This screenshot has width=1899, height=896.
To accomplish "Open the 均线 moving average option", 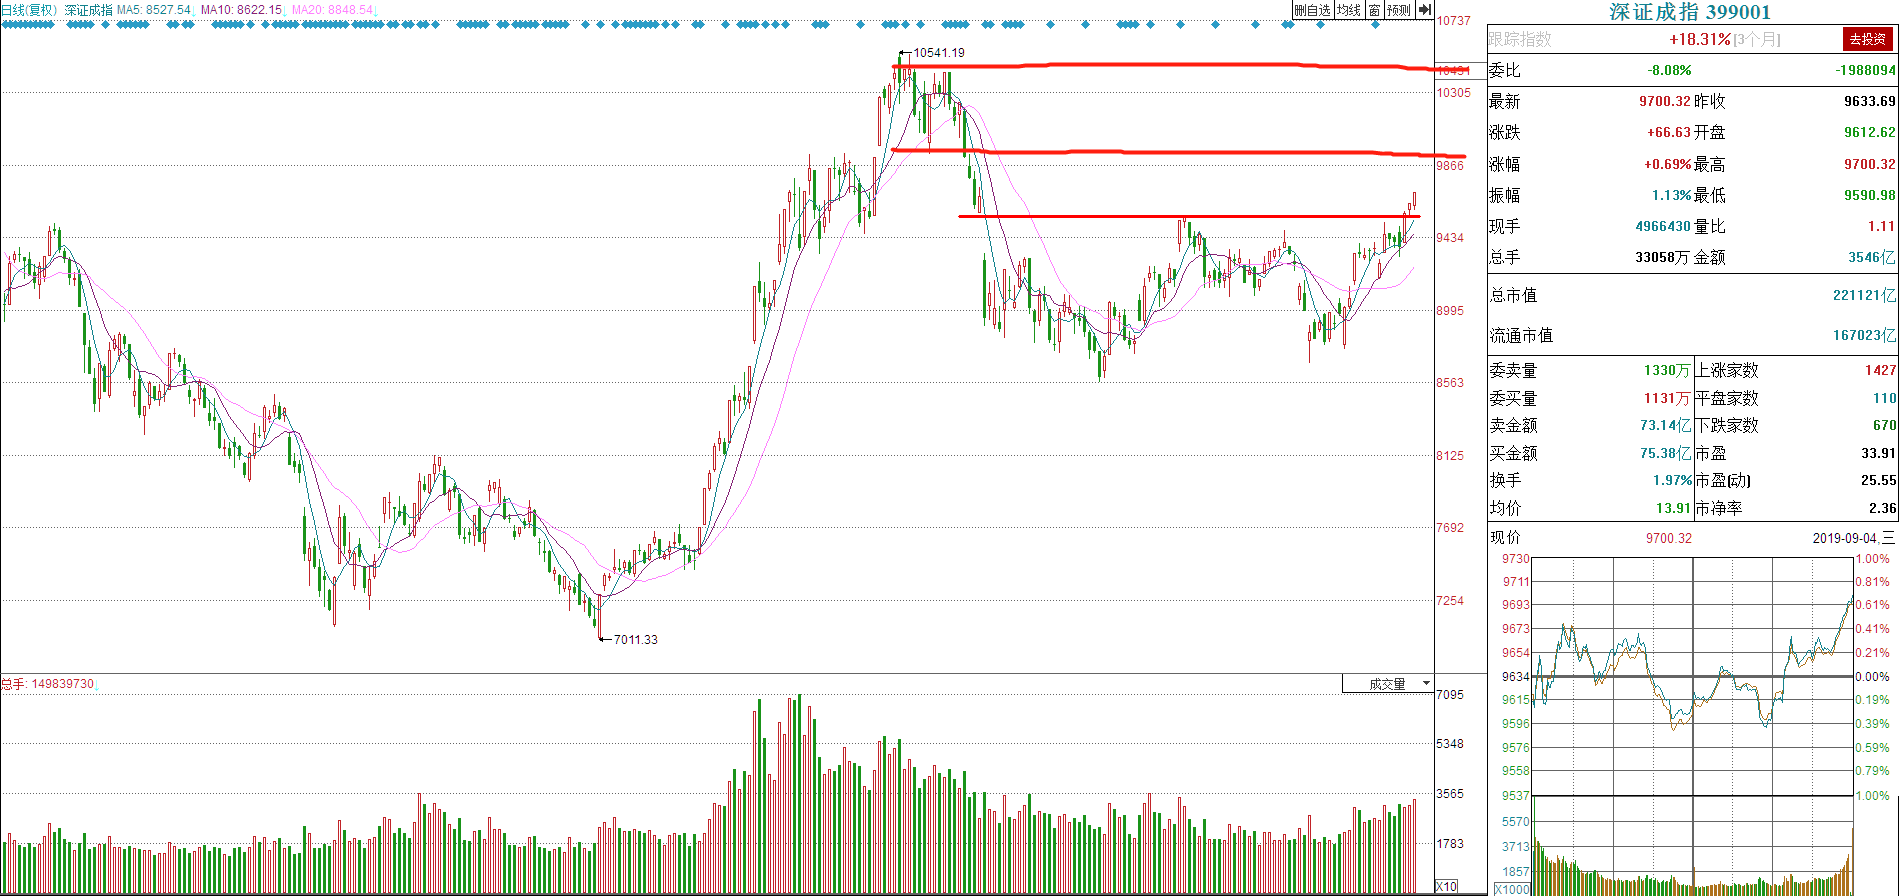I will point(1349,10).
